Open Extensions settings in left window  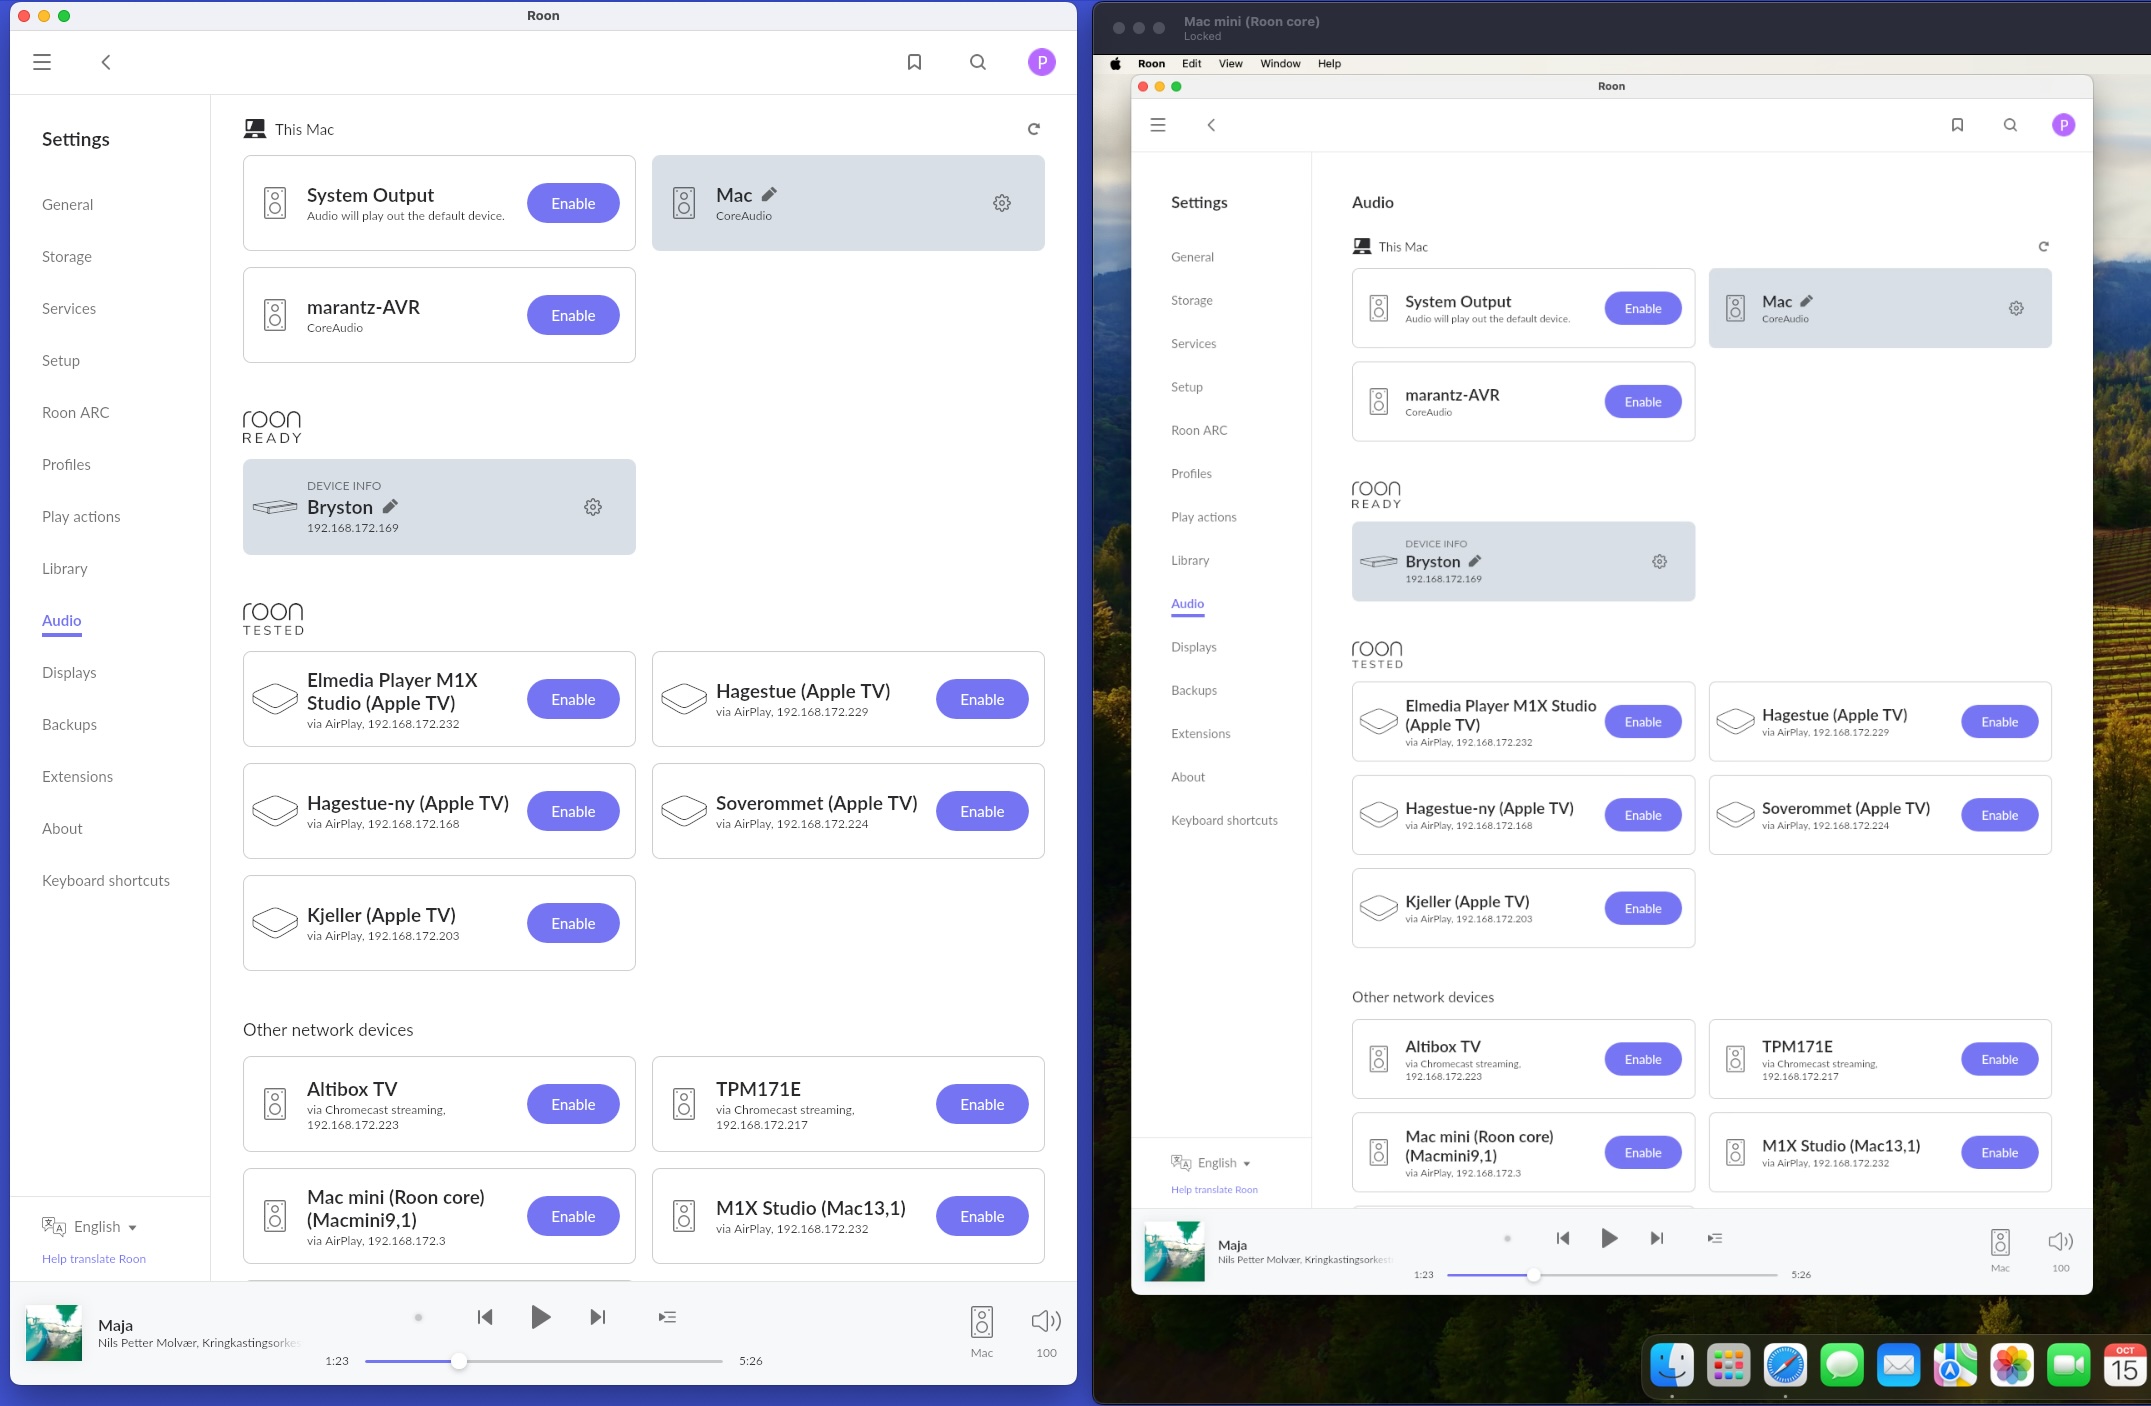coord(77,776)
